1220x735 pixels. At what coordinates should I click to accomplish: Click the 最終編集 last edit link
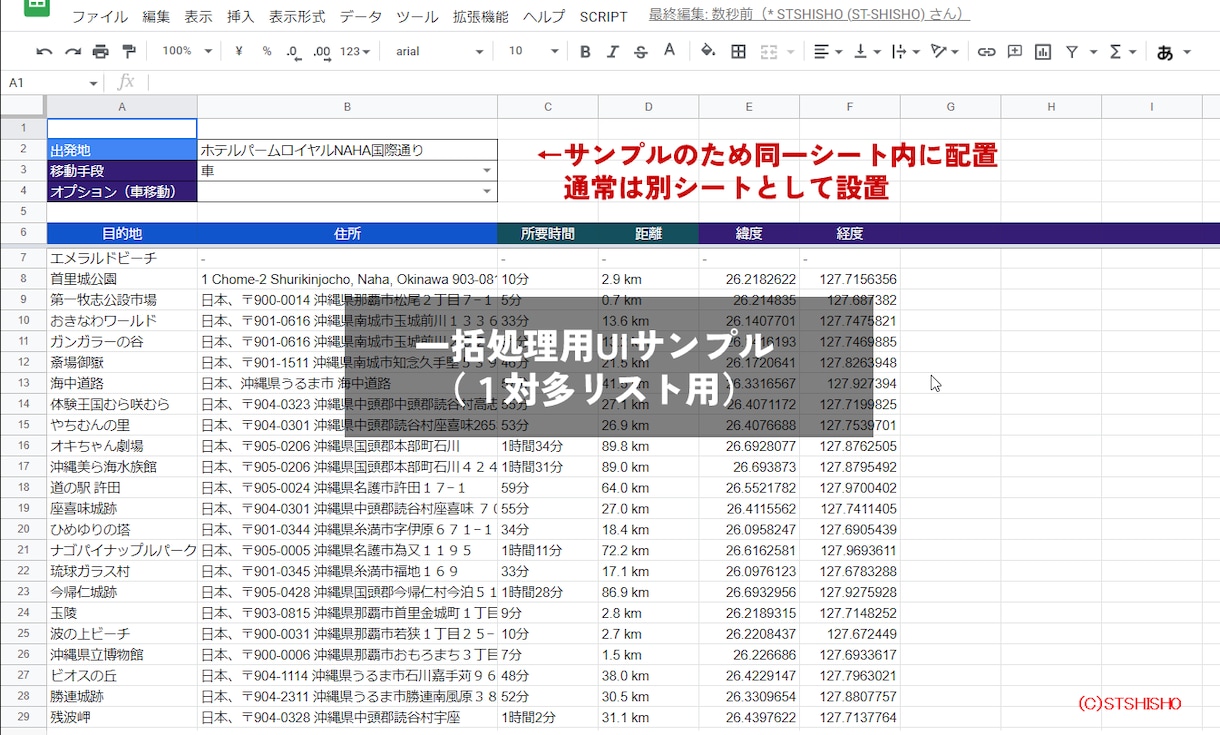(x=809, y=15)
